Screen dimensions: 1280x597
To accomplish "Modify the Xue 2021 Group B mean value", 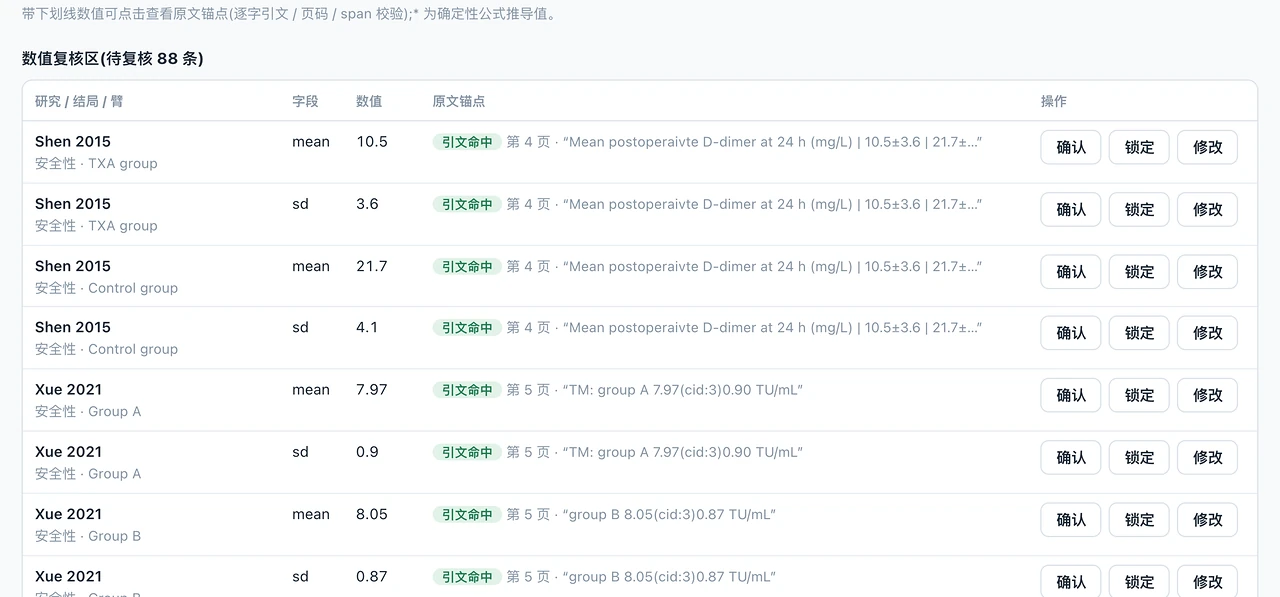I will pos(1207,519).
